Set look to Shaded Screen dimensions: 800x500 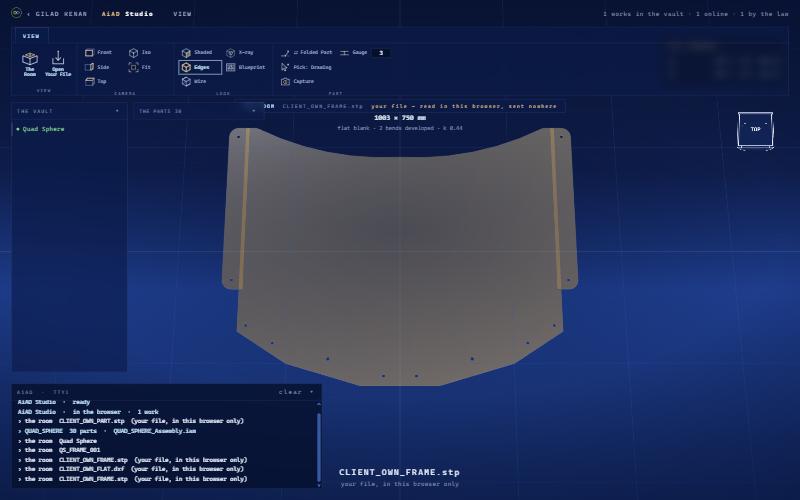[x=197, y=53]
